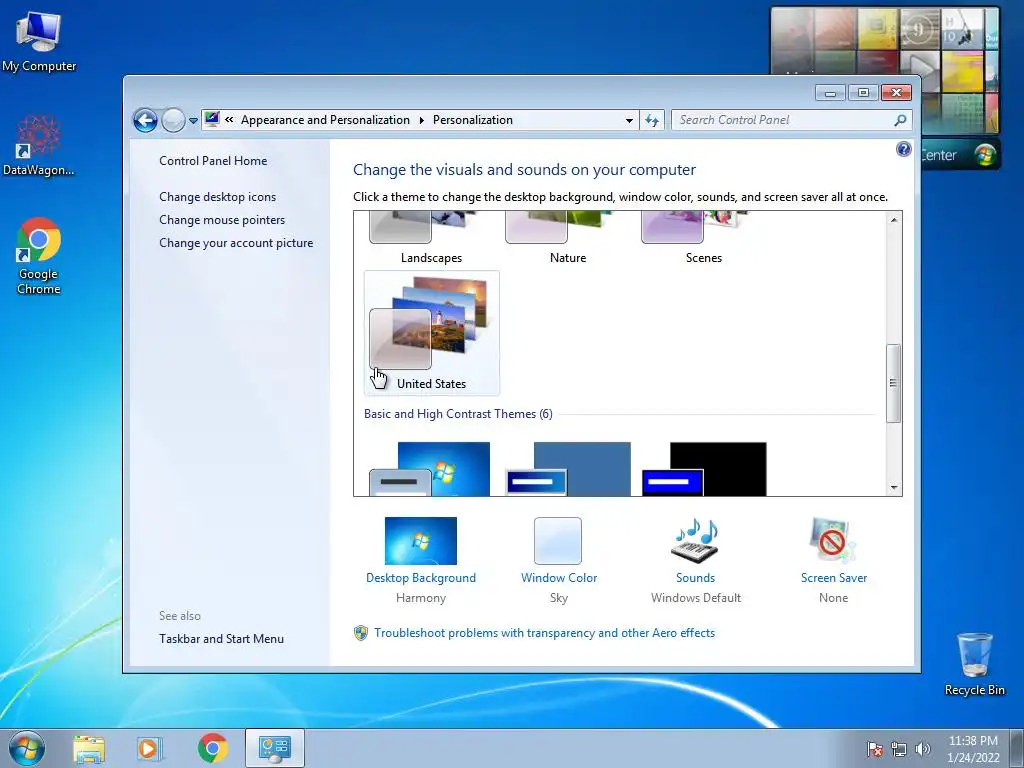
Task: Select the Landscapes theme
Action: click(431, 238)
